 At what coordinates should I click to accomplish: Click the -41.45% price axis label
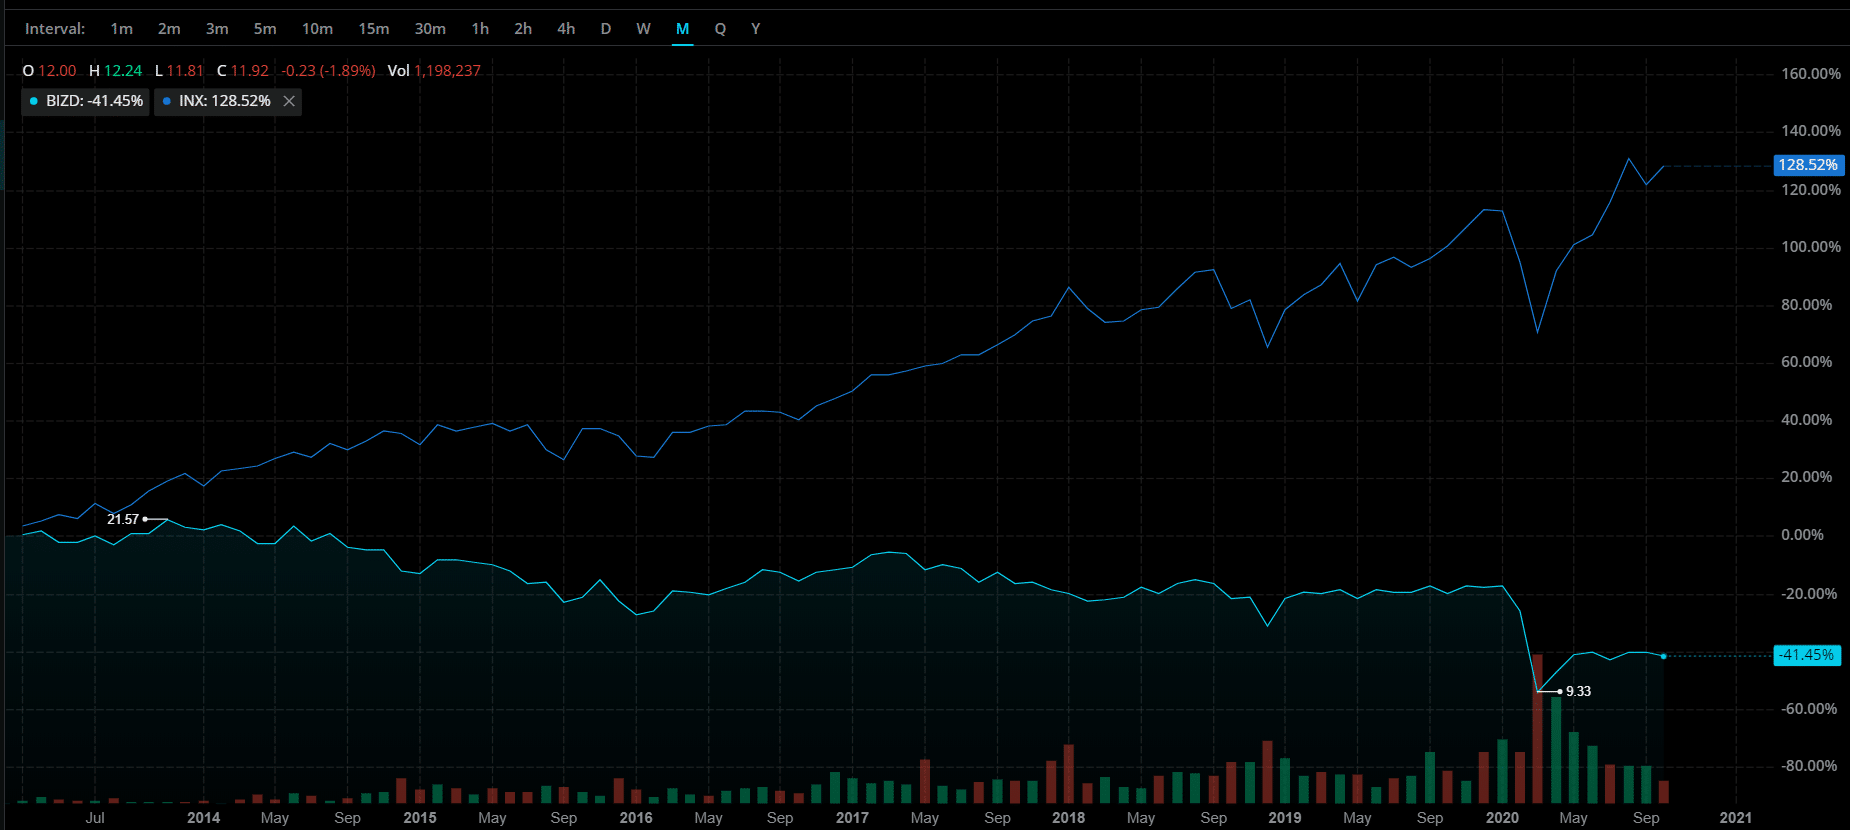[1808, 655]
